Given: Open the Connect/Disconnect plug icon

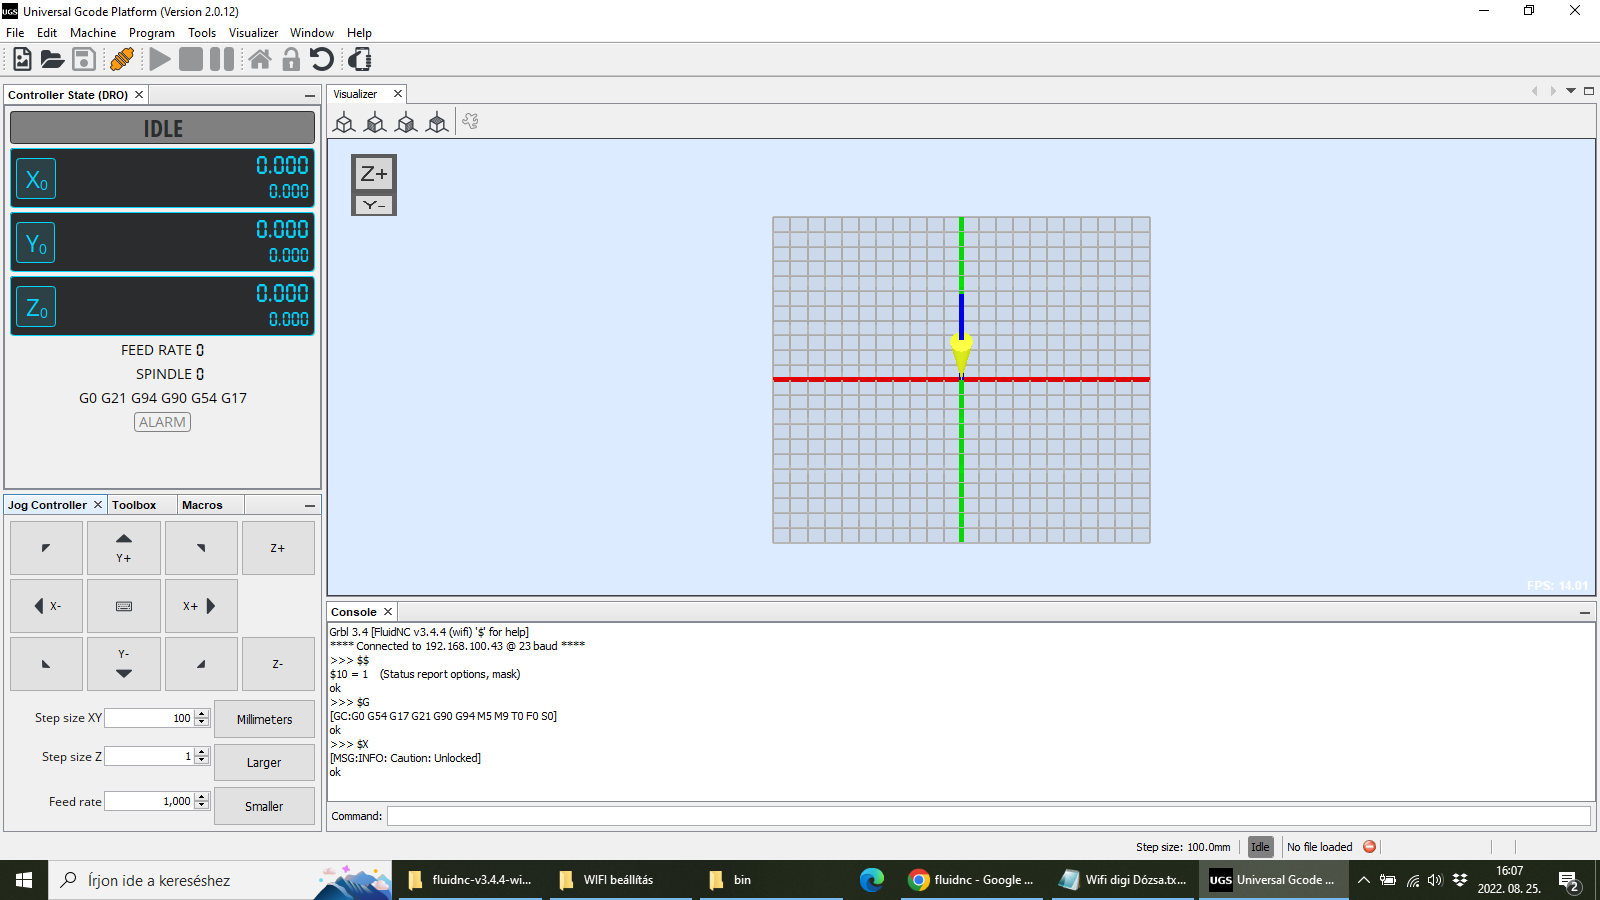Looking at the screenshot, I should 122,59.
